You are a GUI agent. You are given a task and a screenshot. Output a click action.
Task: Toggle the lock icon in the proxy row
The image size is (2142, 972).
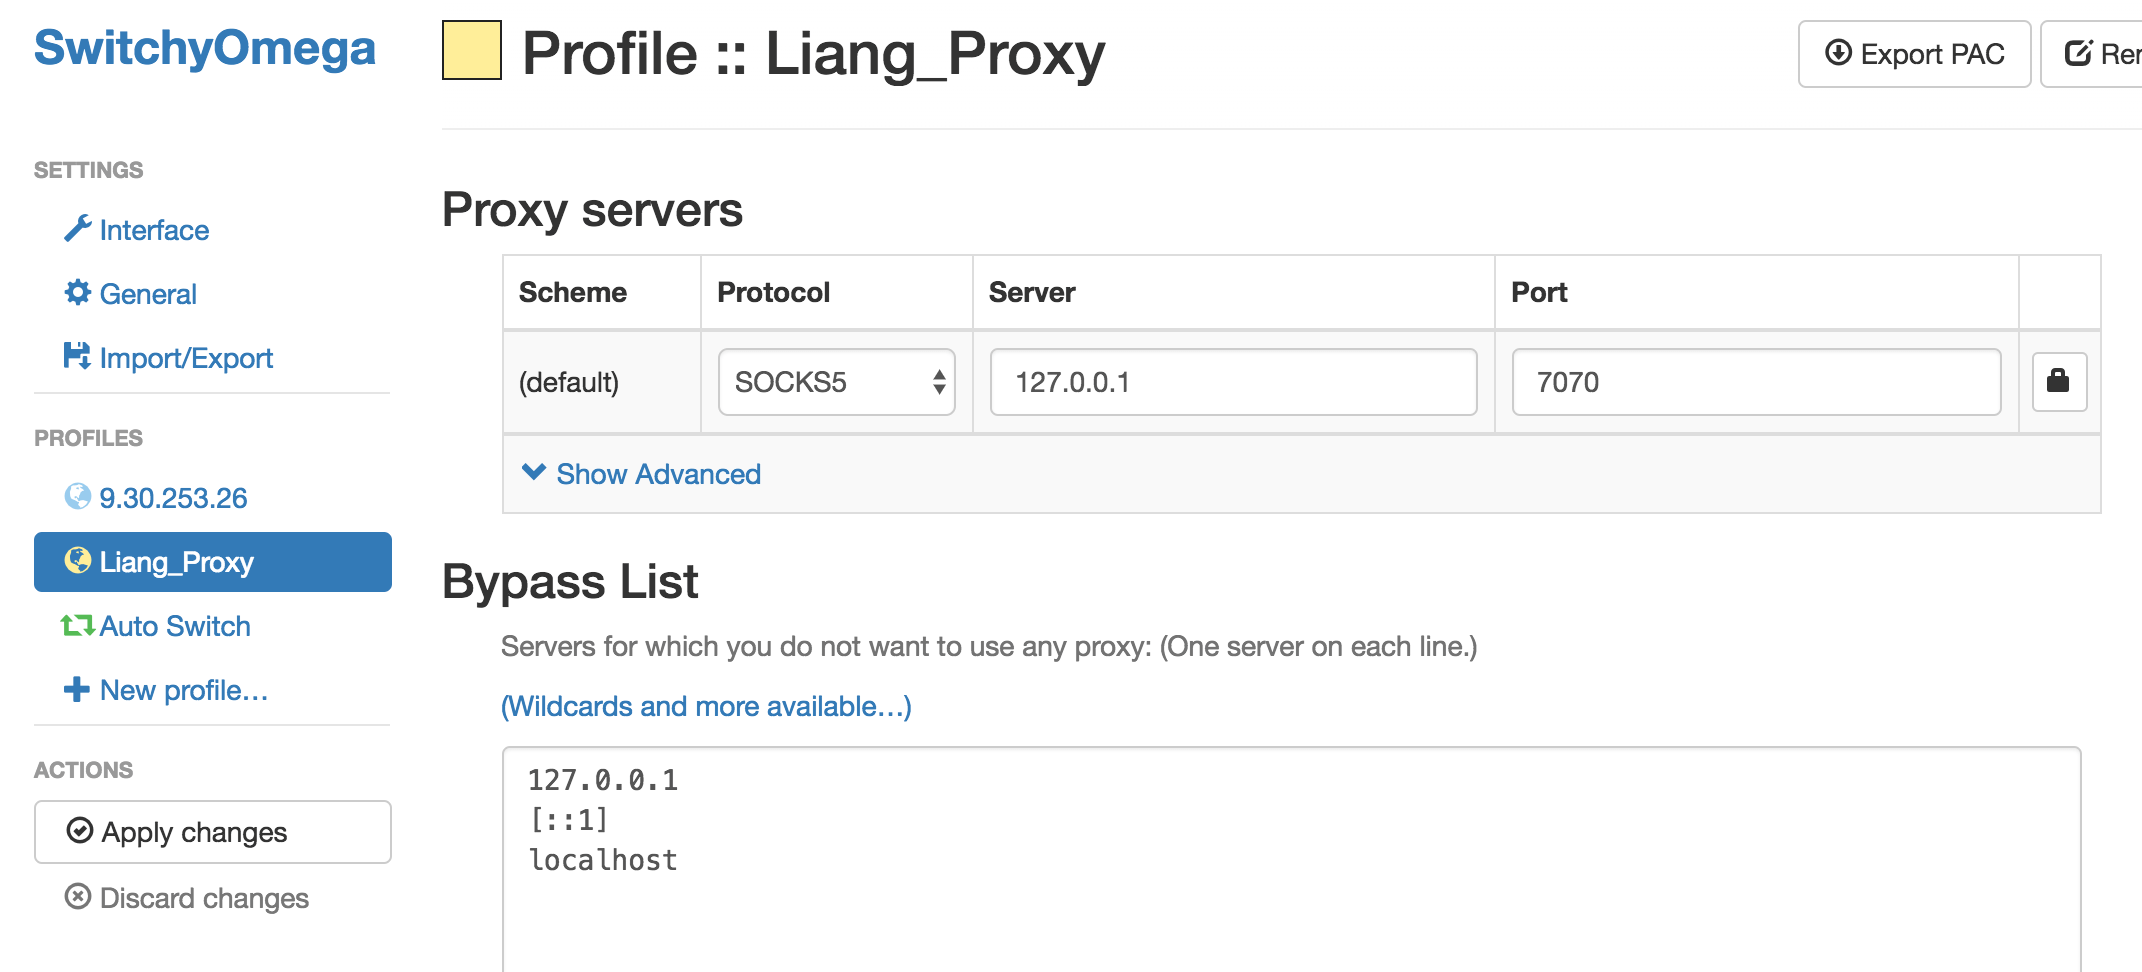tap(2058, 382)
